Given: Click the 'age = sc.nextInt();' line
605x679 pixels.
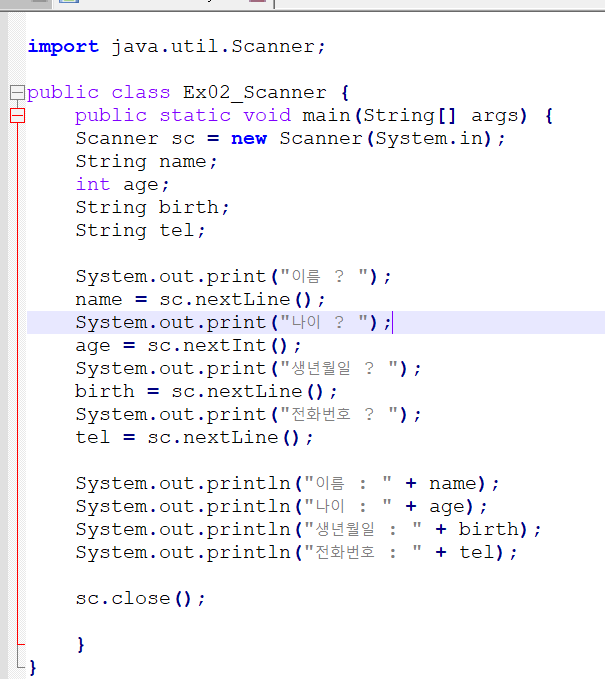Looking at the screenshot, I should coord(188,346).
